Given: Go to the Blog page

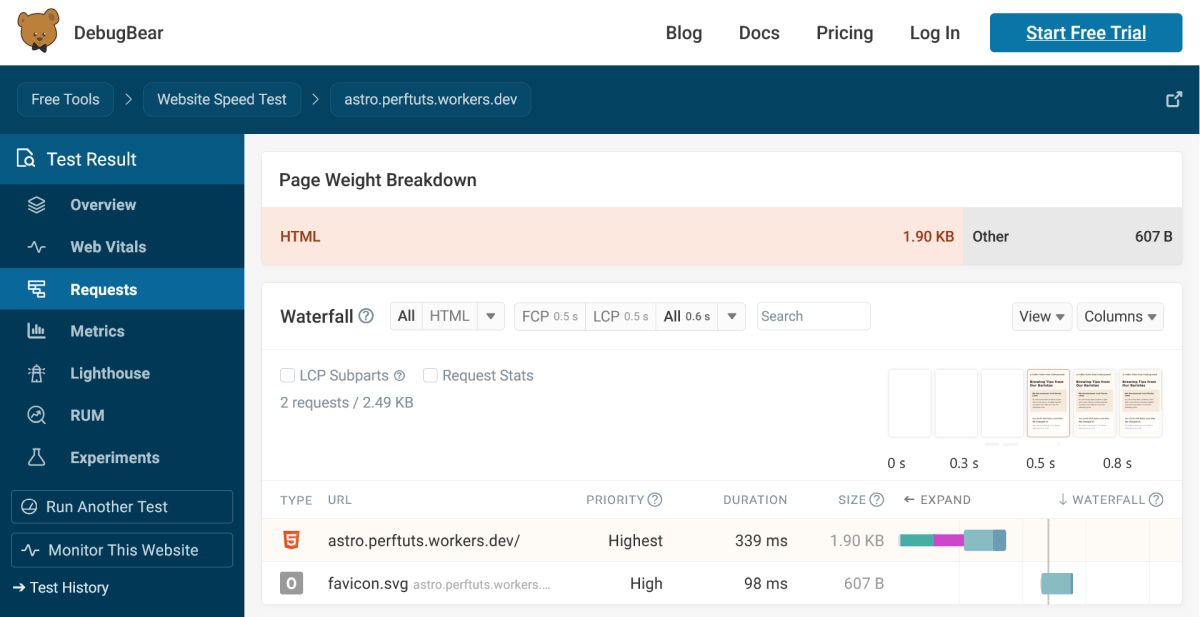Looking at the screenshot, I should pos(684,33).
